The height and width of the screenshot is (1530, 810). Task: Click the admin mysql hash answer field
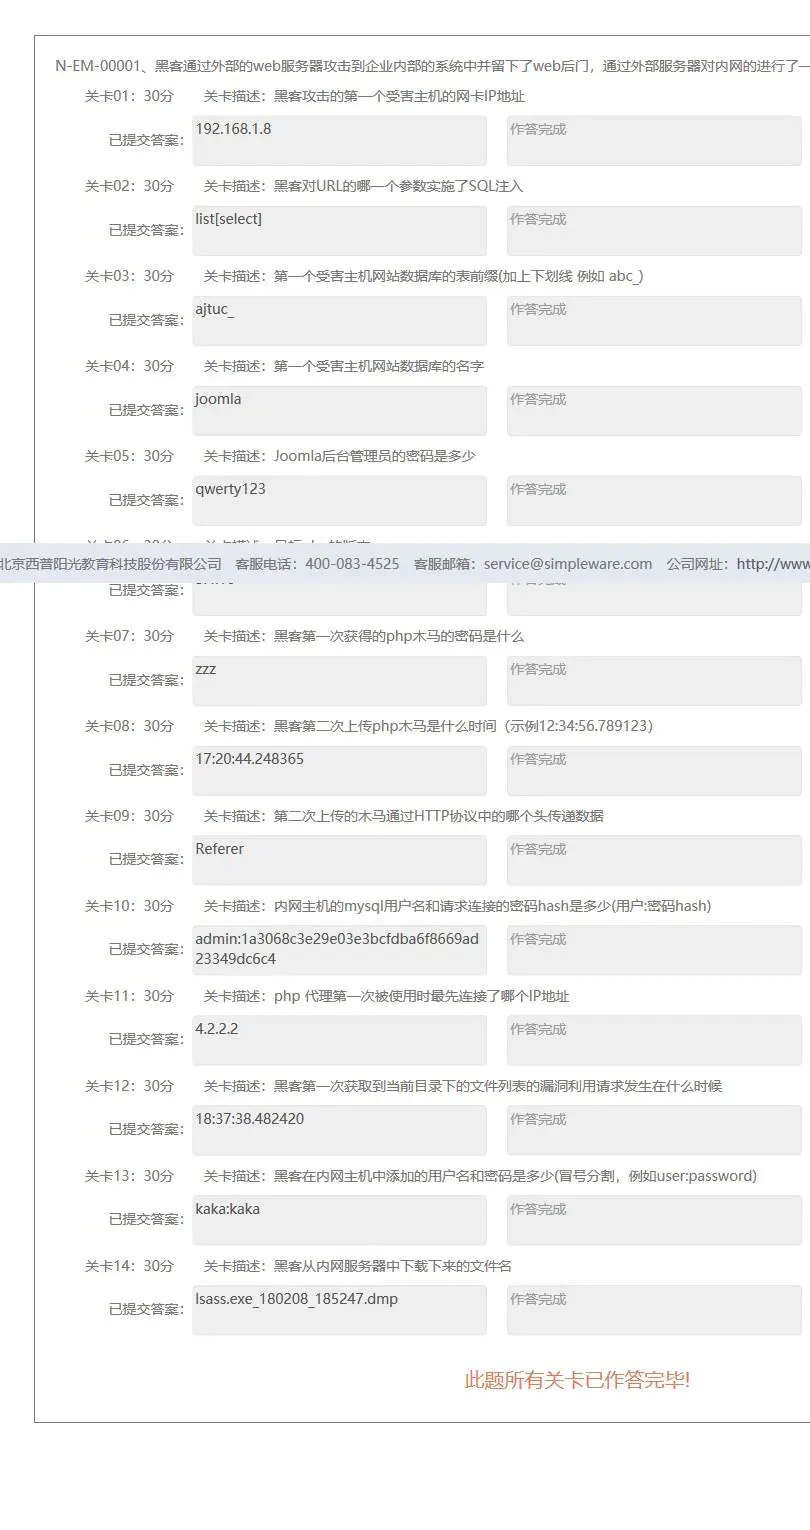point(339,950)
